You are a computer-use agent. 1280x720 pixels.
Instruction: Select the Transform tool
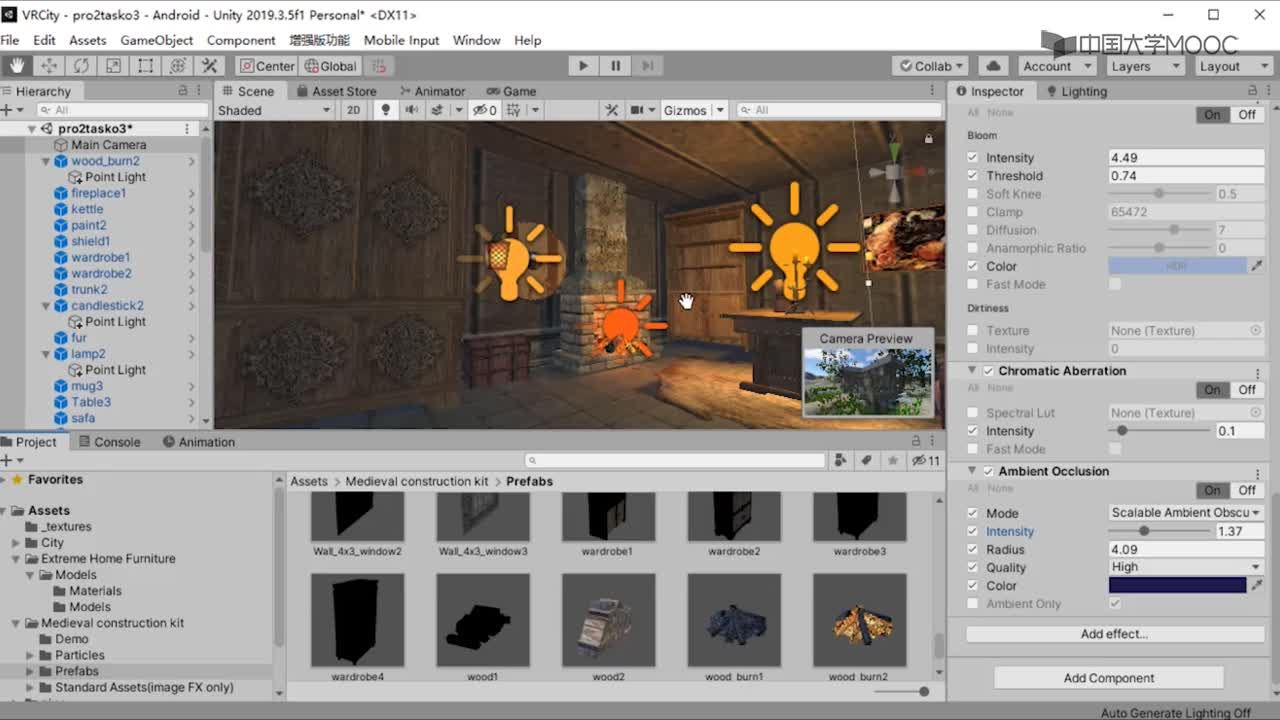(177, 66)
